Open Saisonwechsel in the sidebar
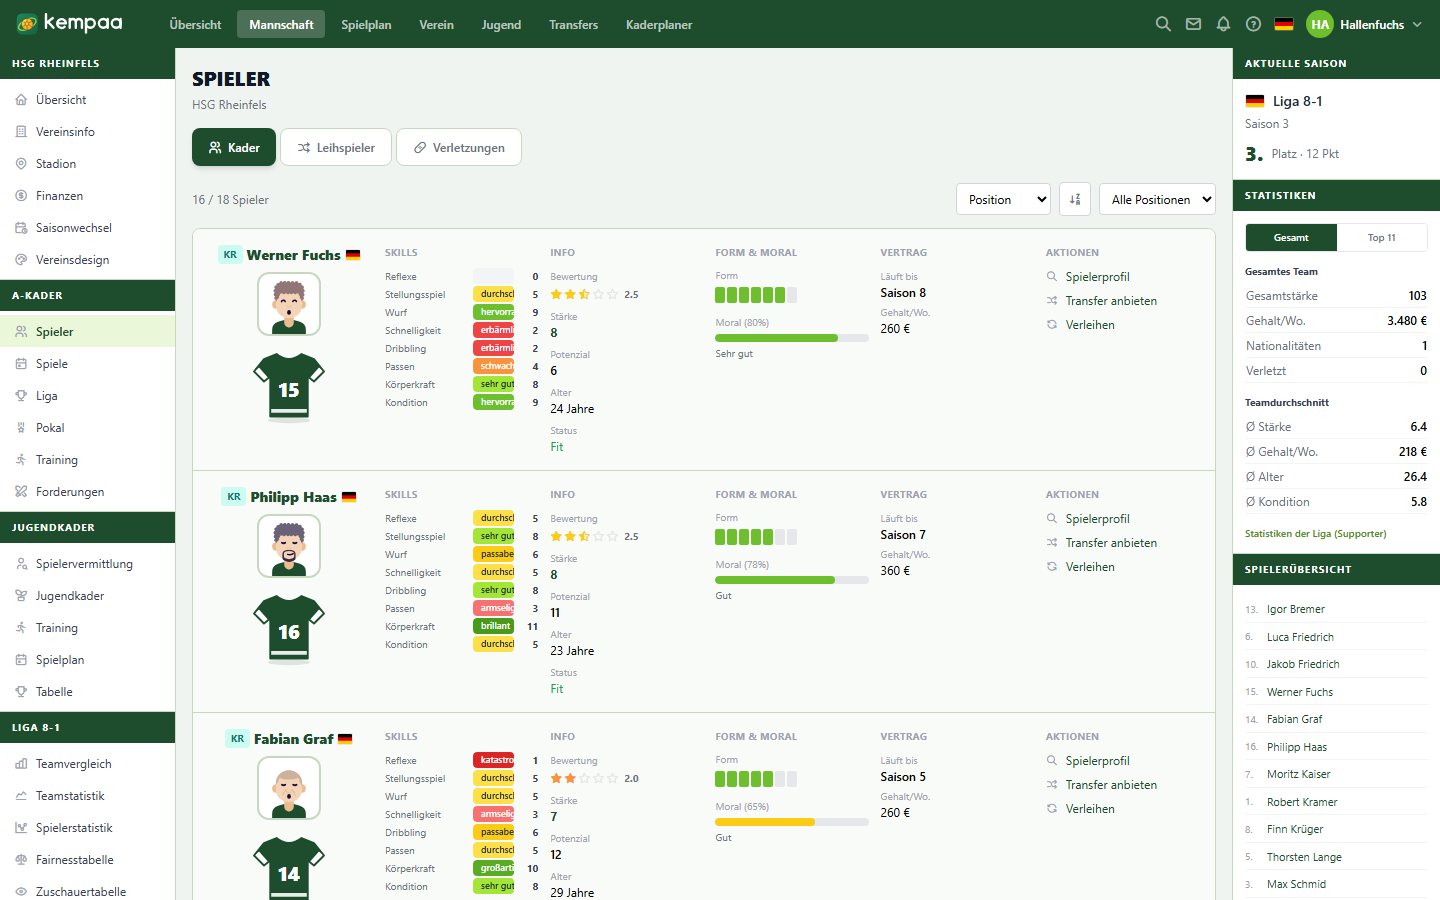This screenshot has width=1440, height=900. pyautogui.click(x=87, y=228)
